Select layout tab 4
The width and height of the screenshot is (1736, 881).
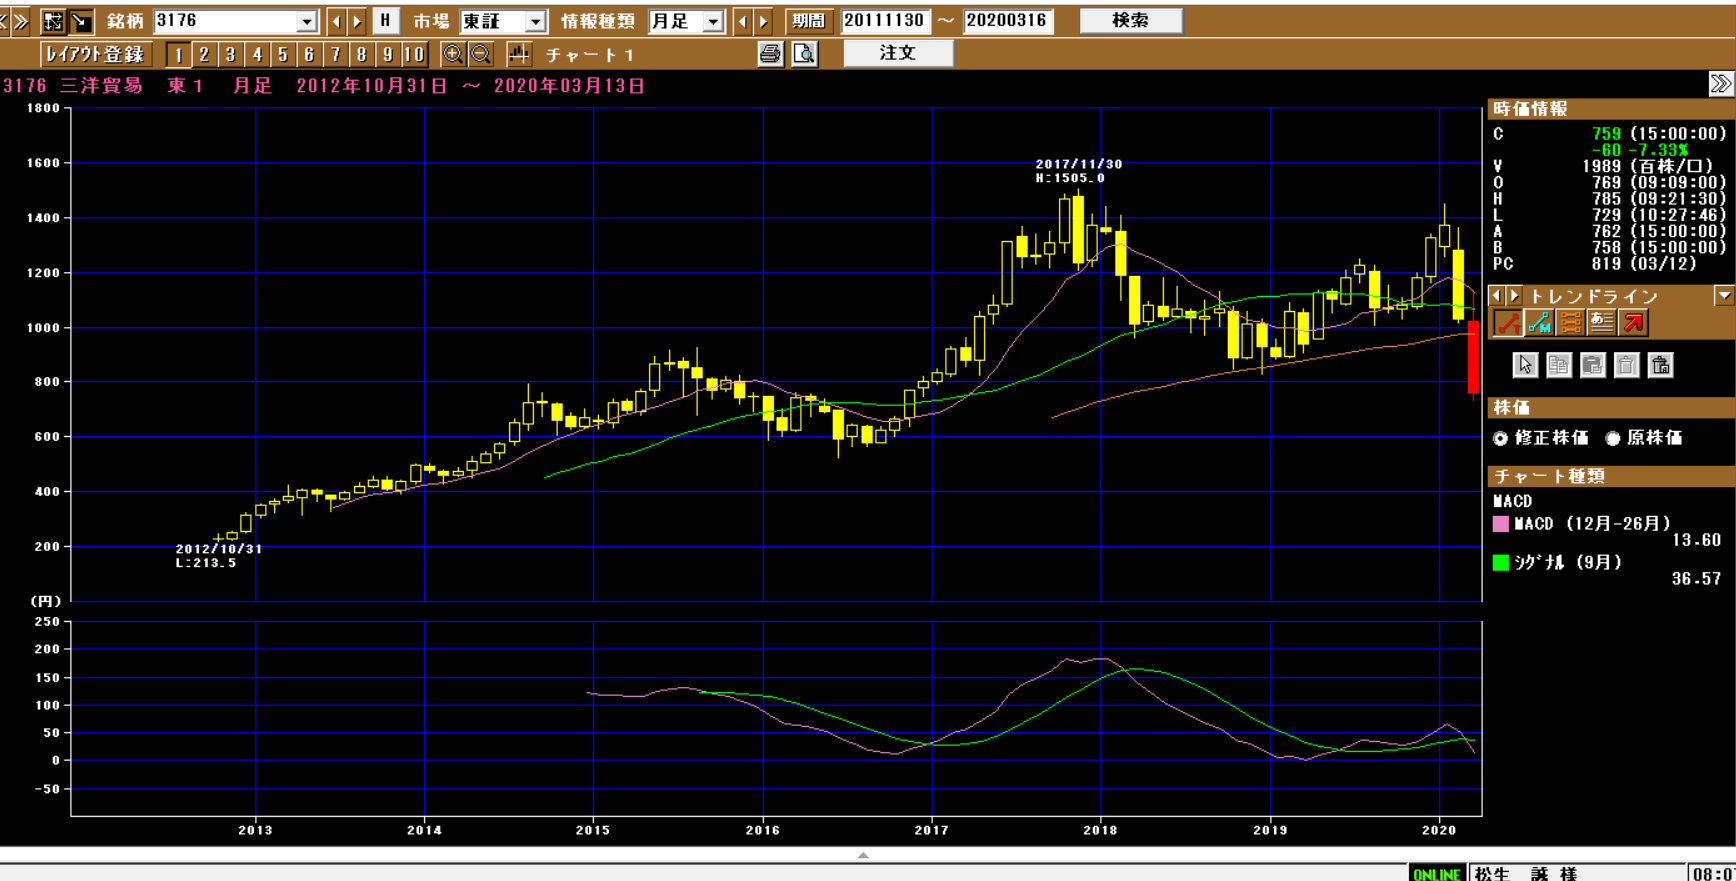257,55
